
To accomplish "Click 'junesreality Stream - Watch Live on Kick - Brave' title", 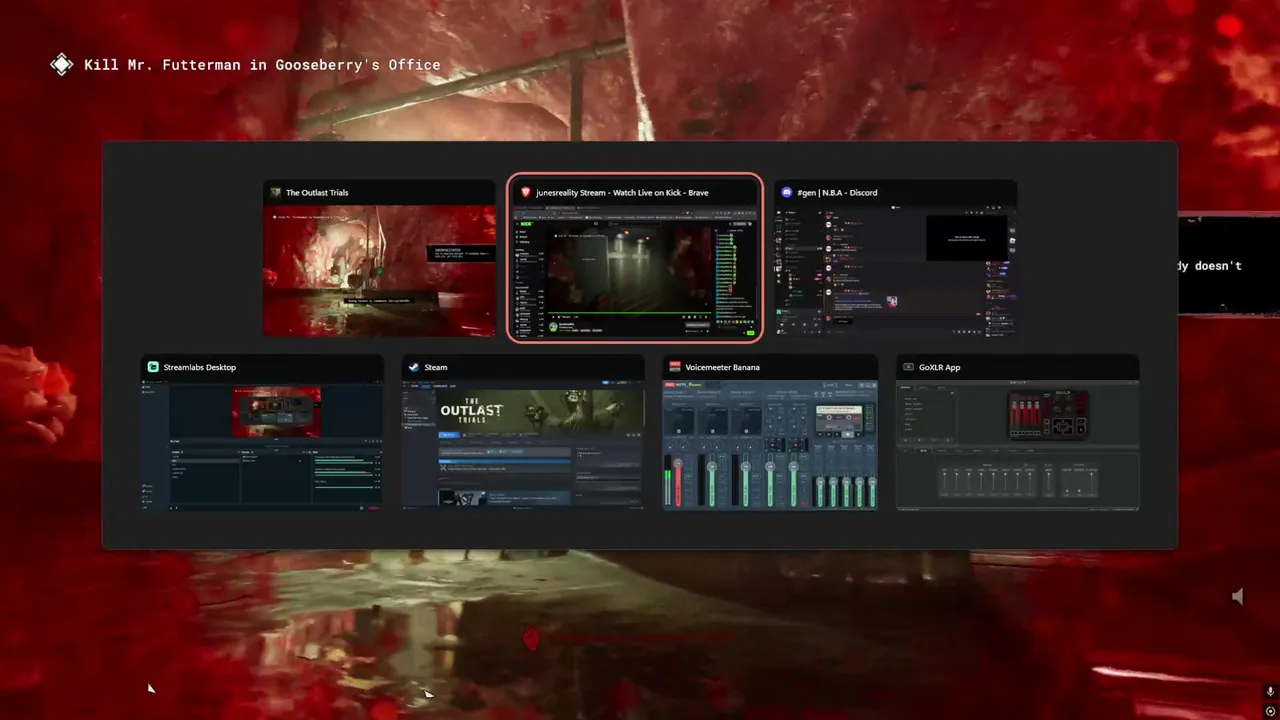I will 622,193.
